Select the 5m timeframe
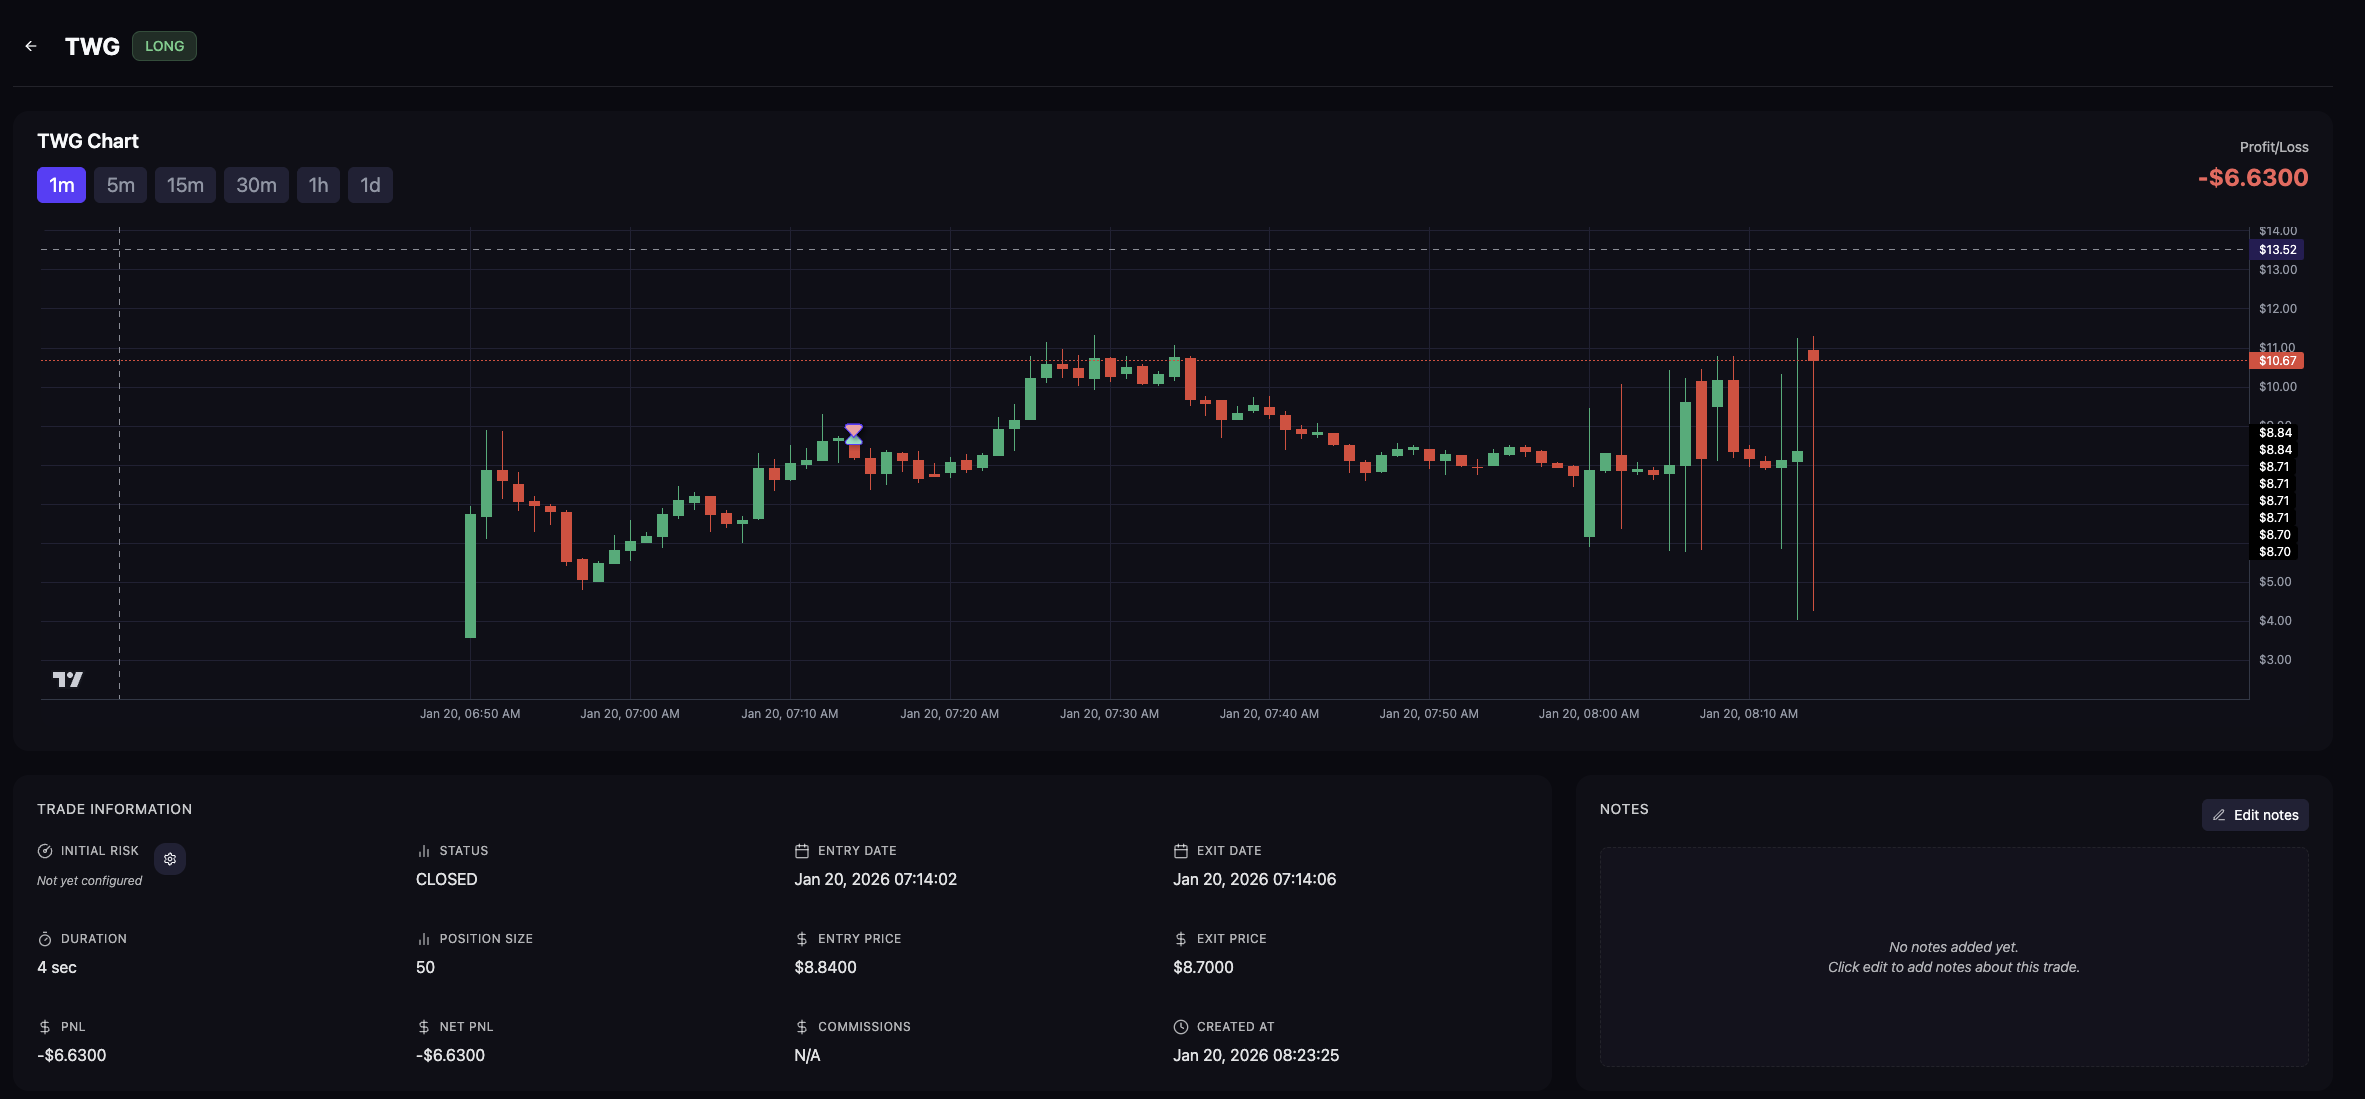The image size is (2365, 1099). pyautogui.click(x=120, y=185)
